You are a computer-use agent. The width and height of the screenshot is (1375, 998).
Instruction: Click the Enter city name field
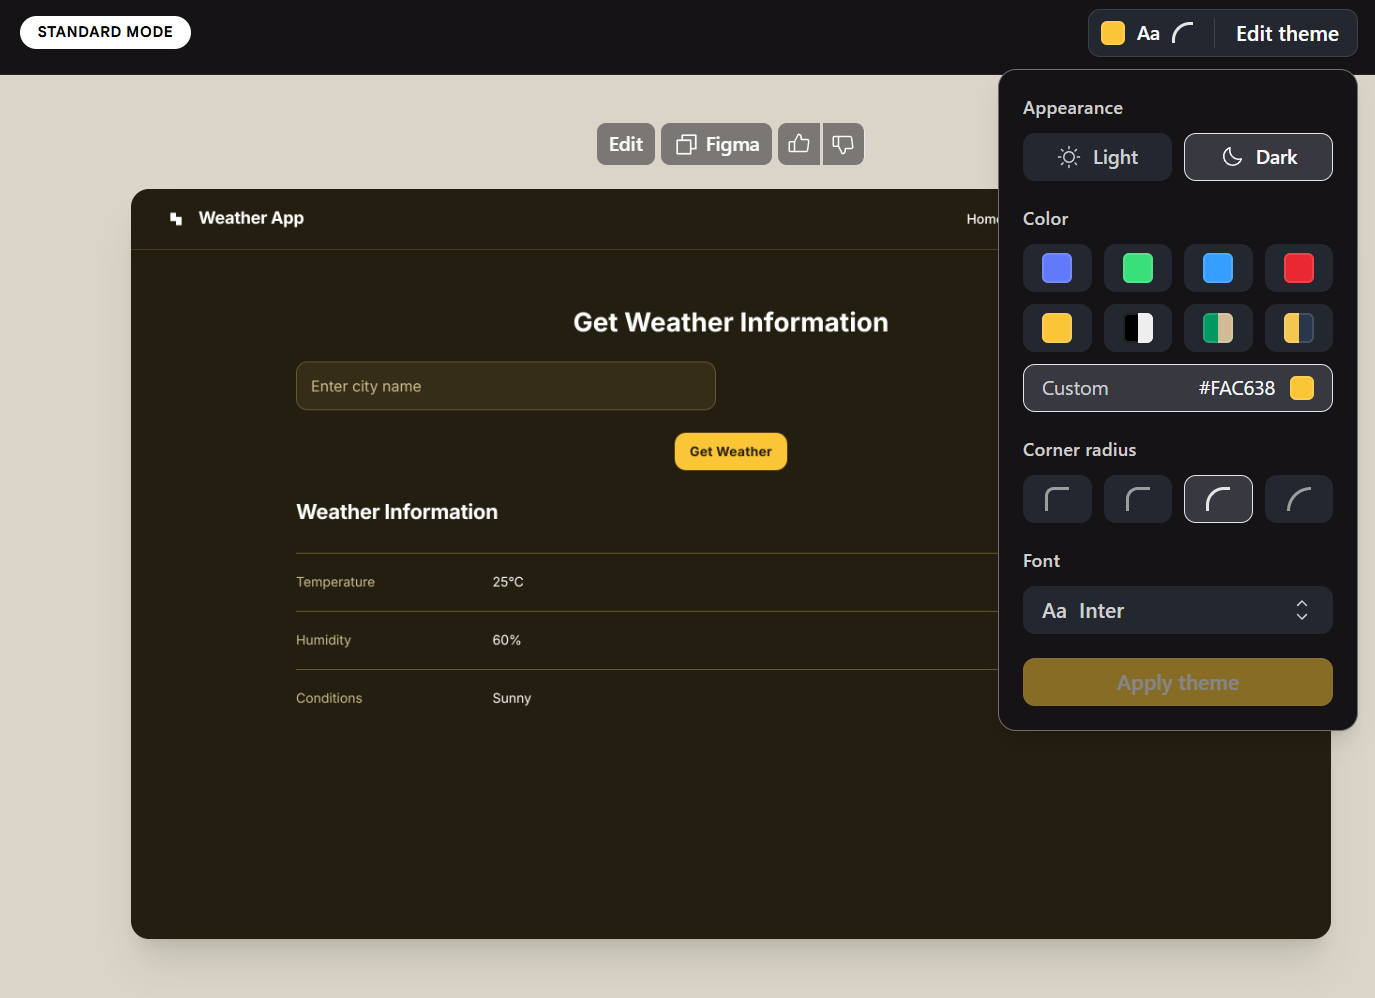pyautogui.click(x=506, y=386)
